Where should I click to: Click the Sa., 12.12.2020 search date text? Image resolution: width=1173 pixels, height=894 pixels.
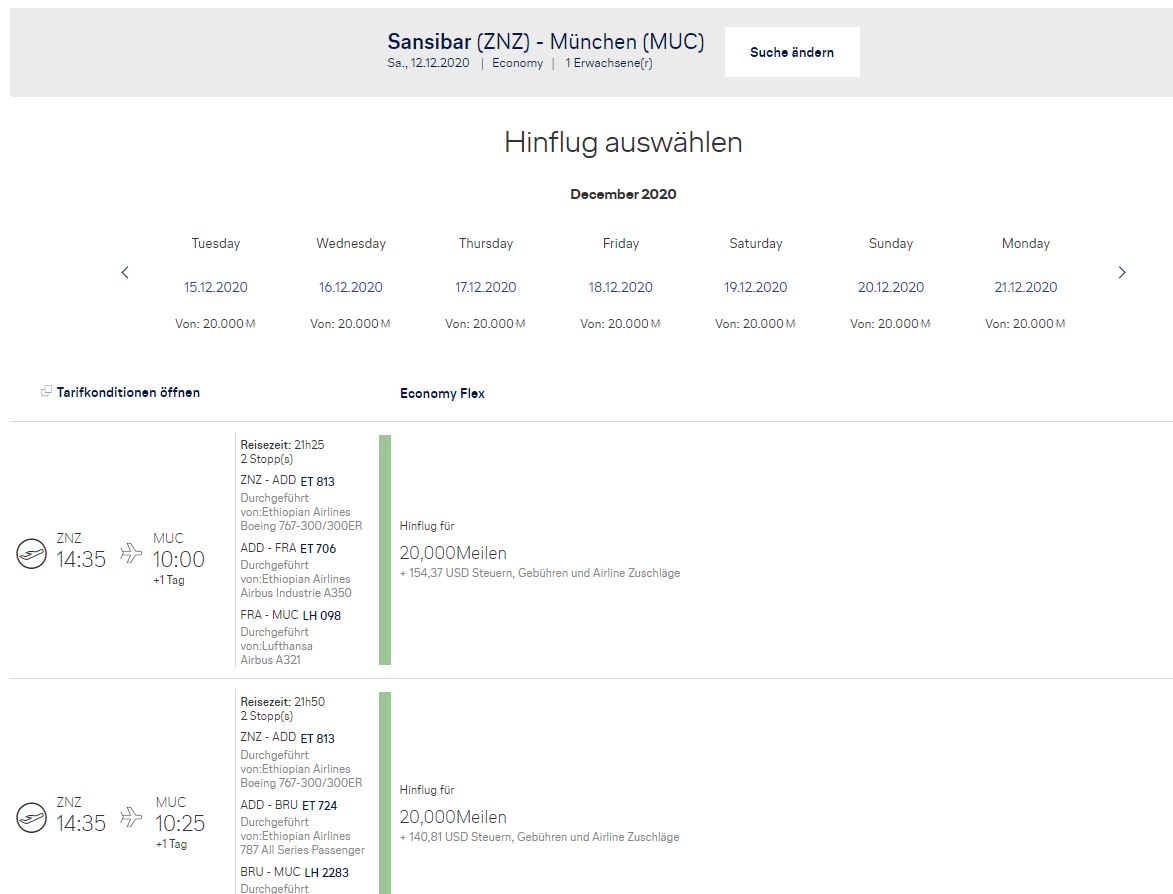(428, 63)
